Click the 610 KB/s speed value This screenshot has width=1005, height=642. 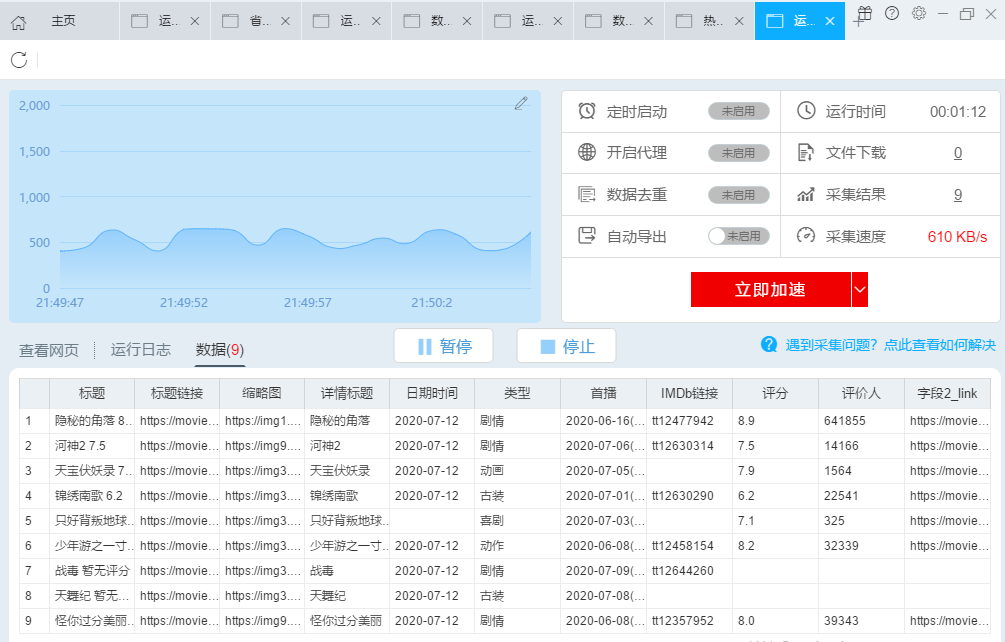pyautogui.click(x=957, y=237)
